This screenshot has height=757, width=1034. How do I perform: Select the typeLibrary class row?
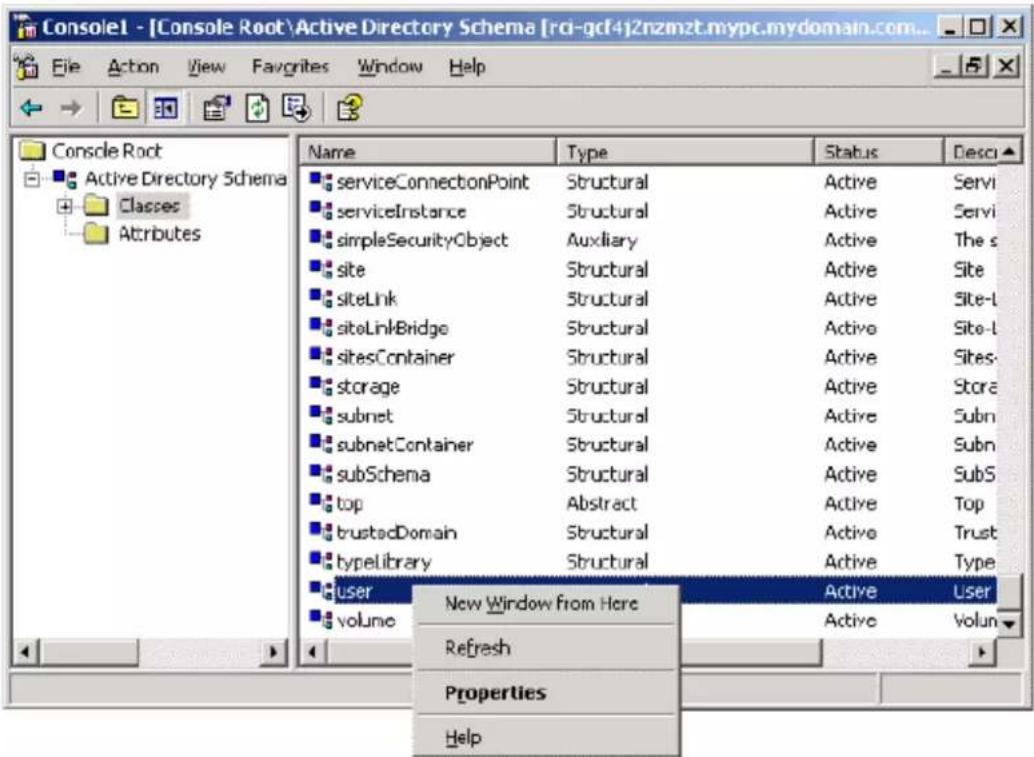coord(648,561)
